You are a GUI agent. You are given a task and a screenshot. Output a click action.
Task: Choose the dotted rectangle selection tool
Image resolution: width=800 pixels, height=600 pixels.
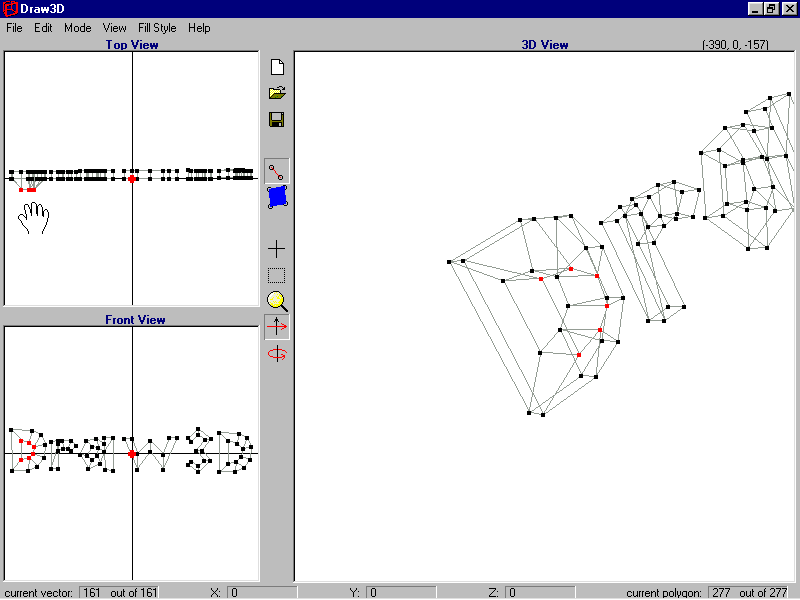[x=277, y=276]
